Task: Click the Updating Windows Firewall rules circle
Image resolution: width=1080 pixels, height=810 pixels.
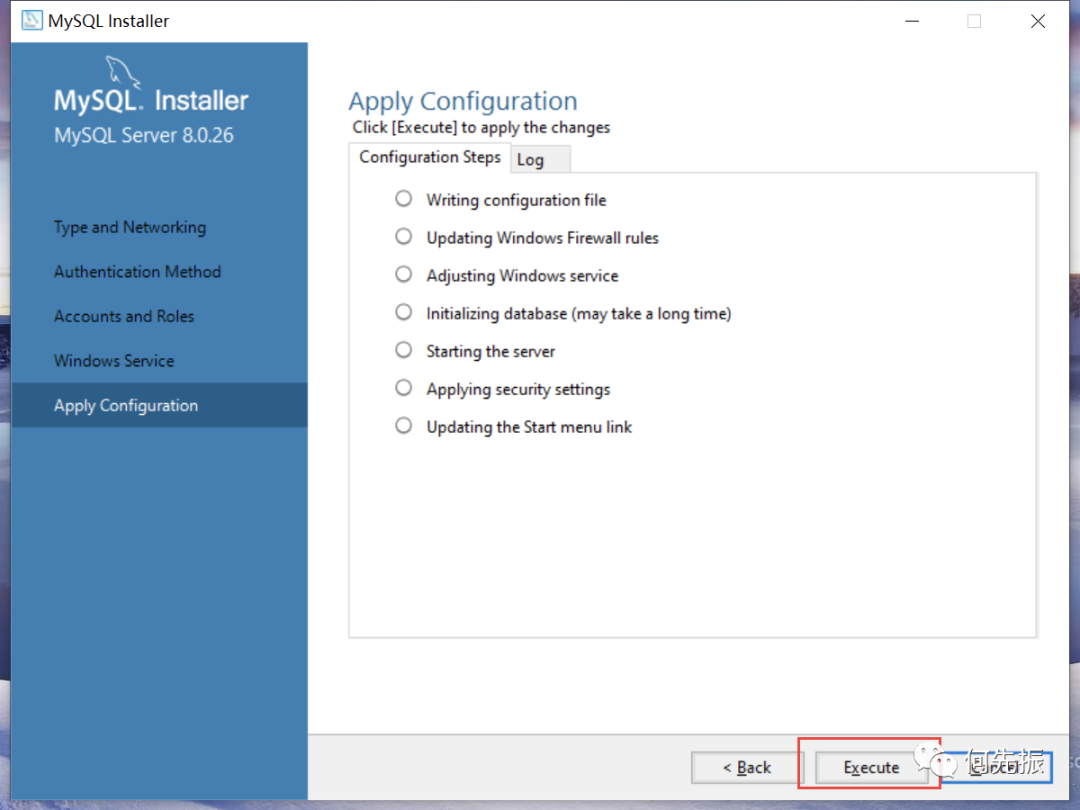Action: pos(404,237)
